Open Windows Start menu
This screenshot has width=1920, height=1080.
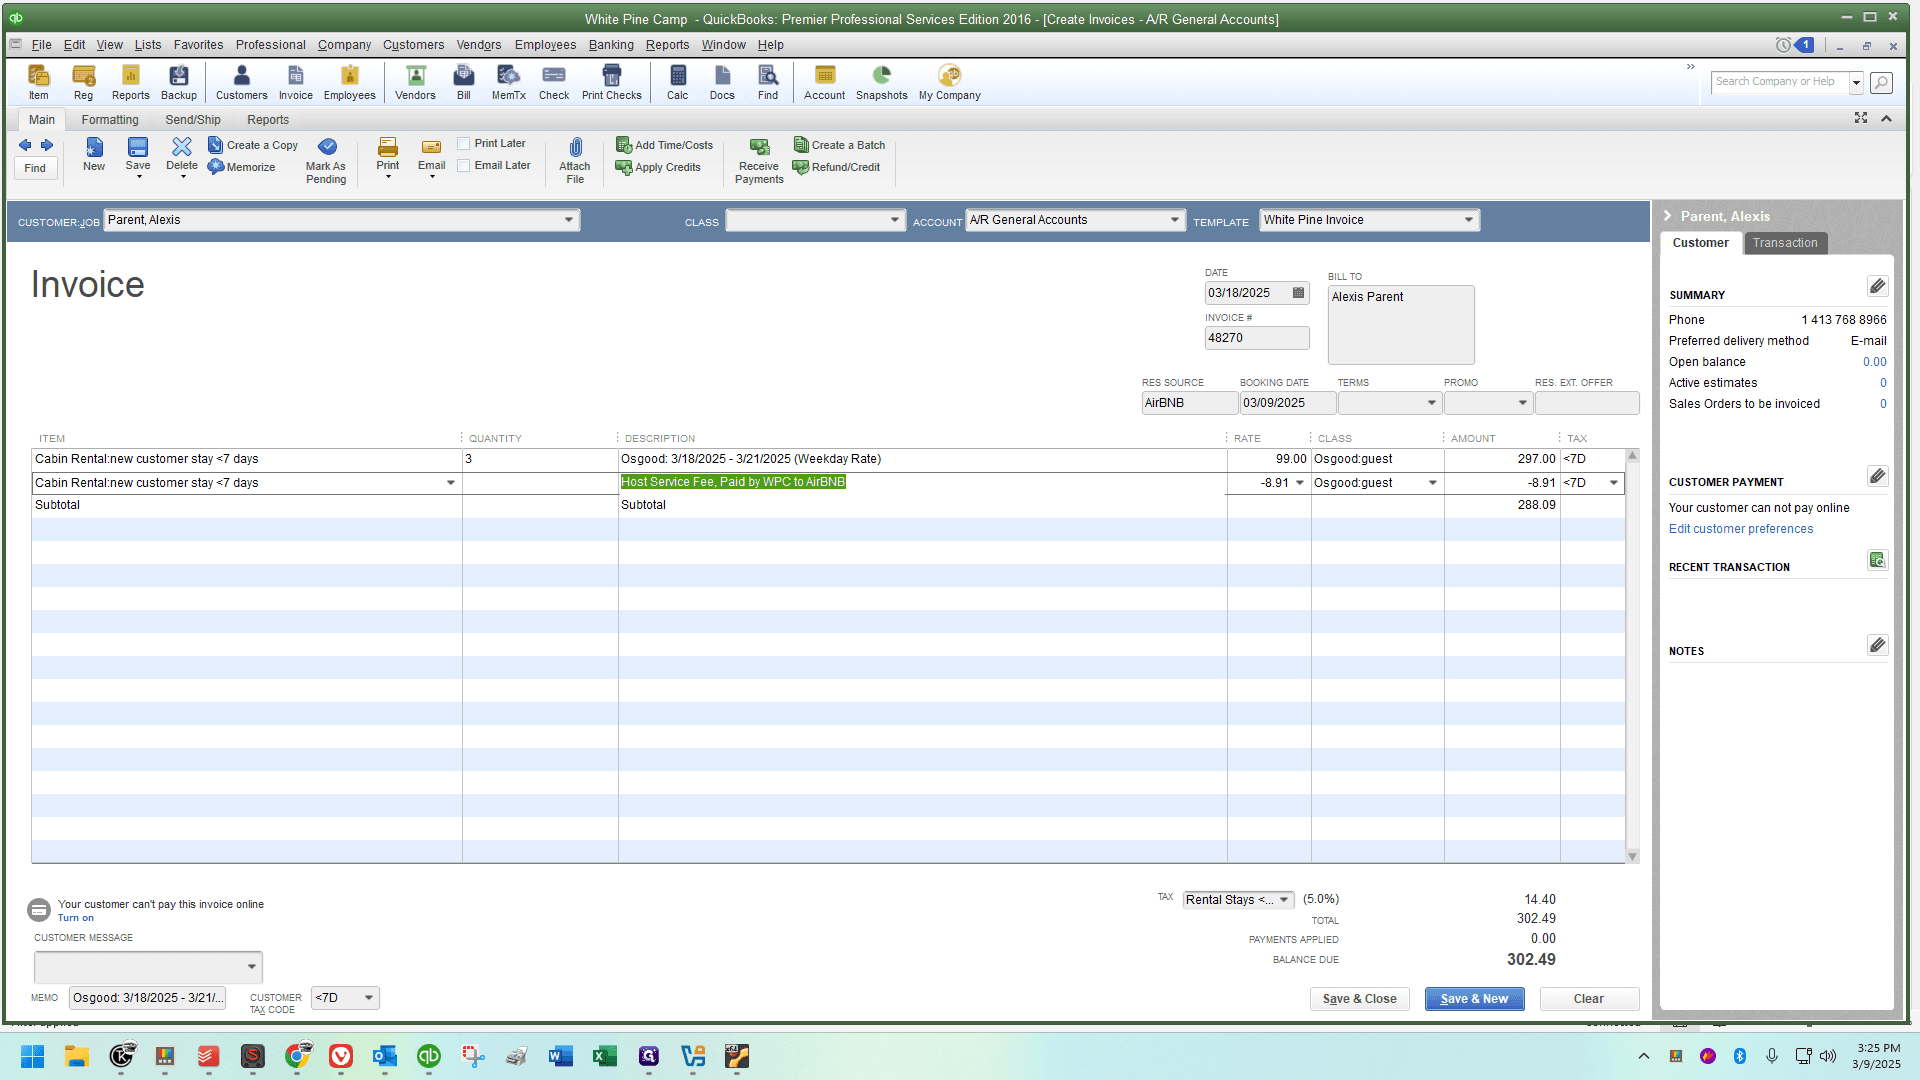[x=32, y=1056]
